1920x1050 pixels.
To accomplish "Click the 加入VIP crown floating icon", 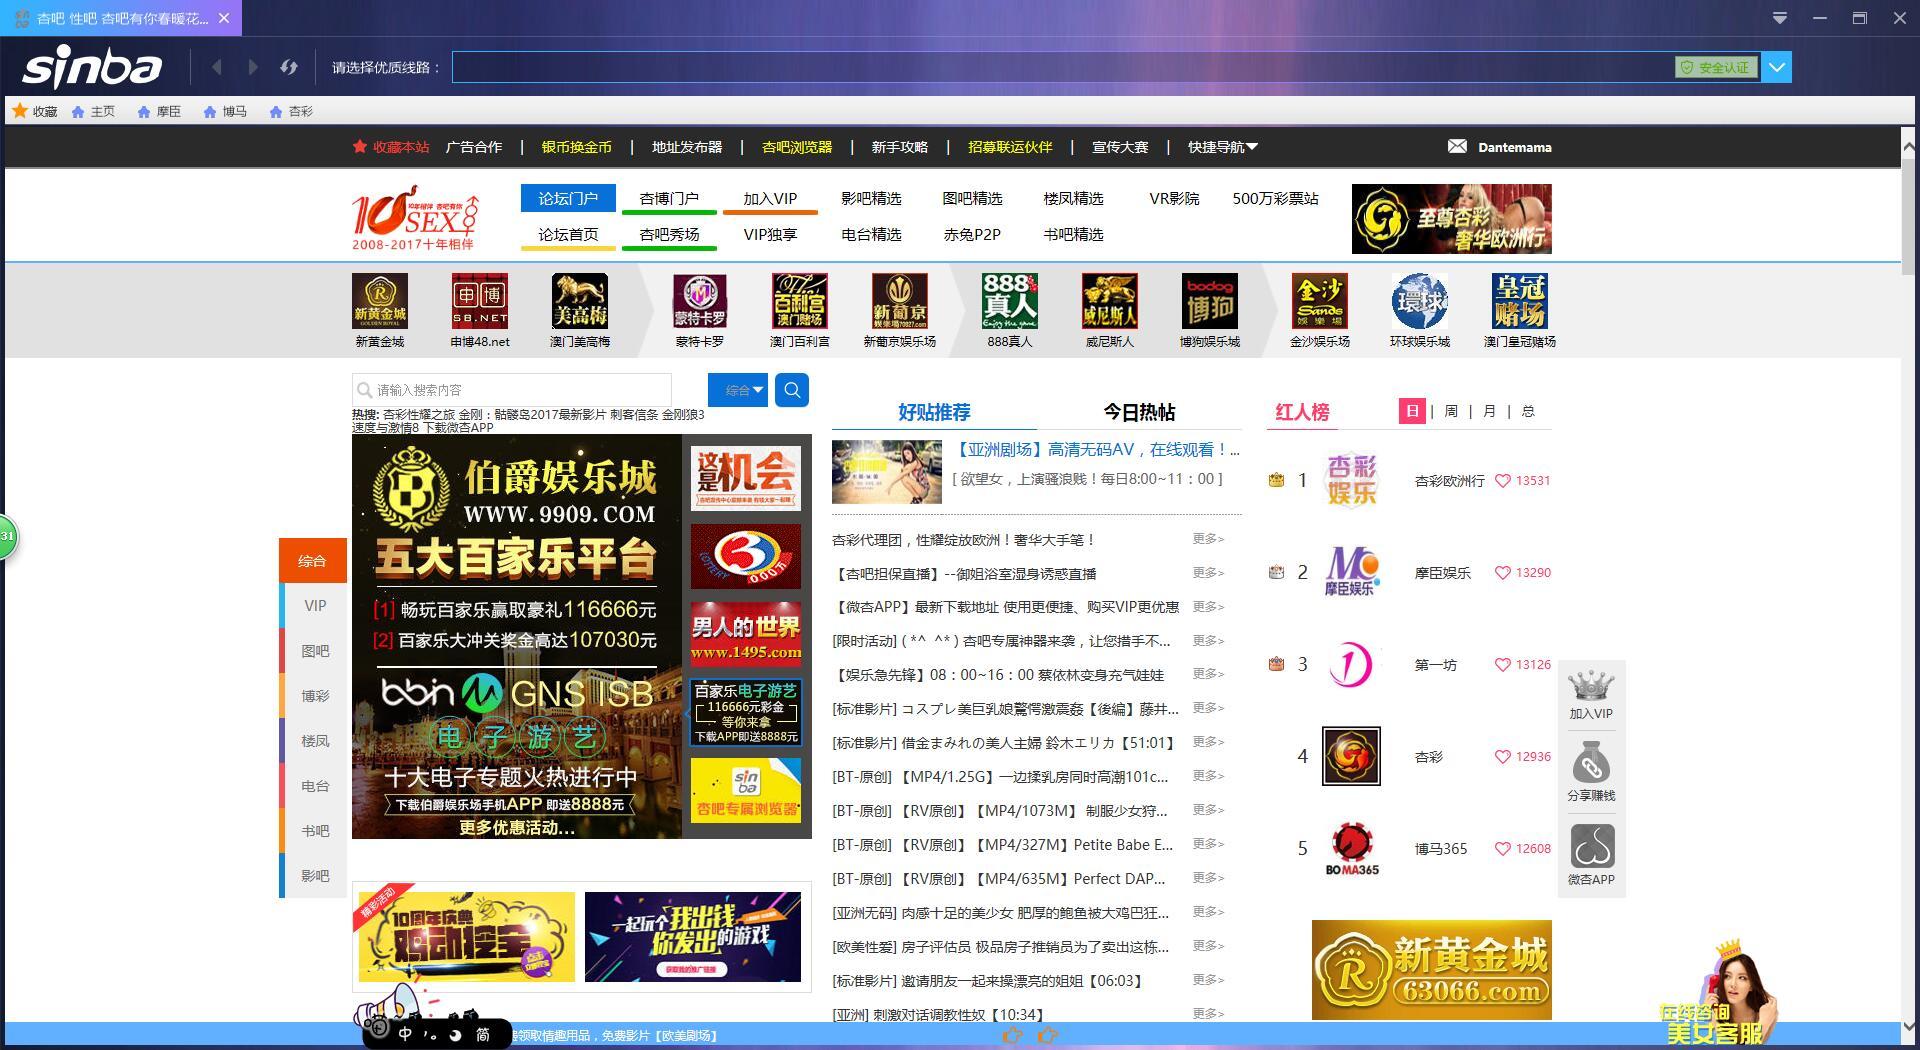I will (1591, 694).
